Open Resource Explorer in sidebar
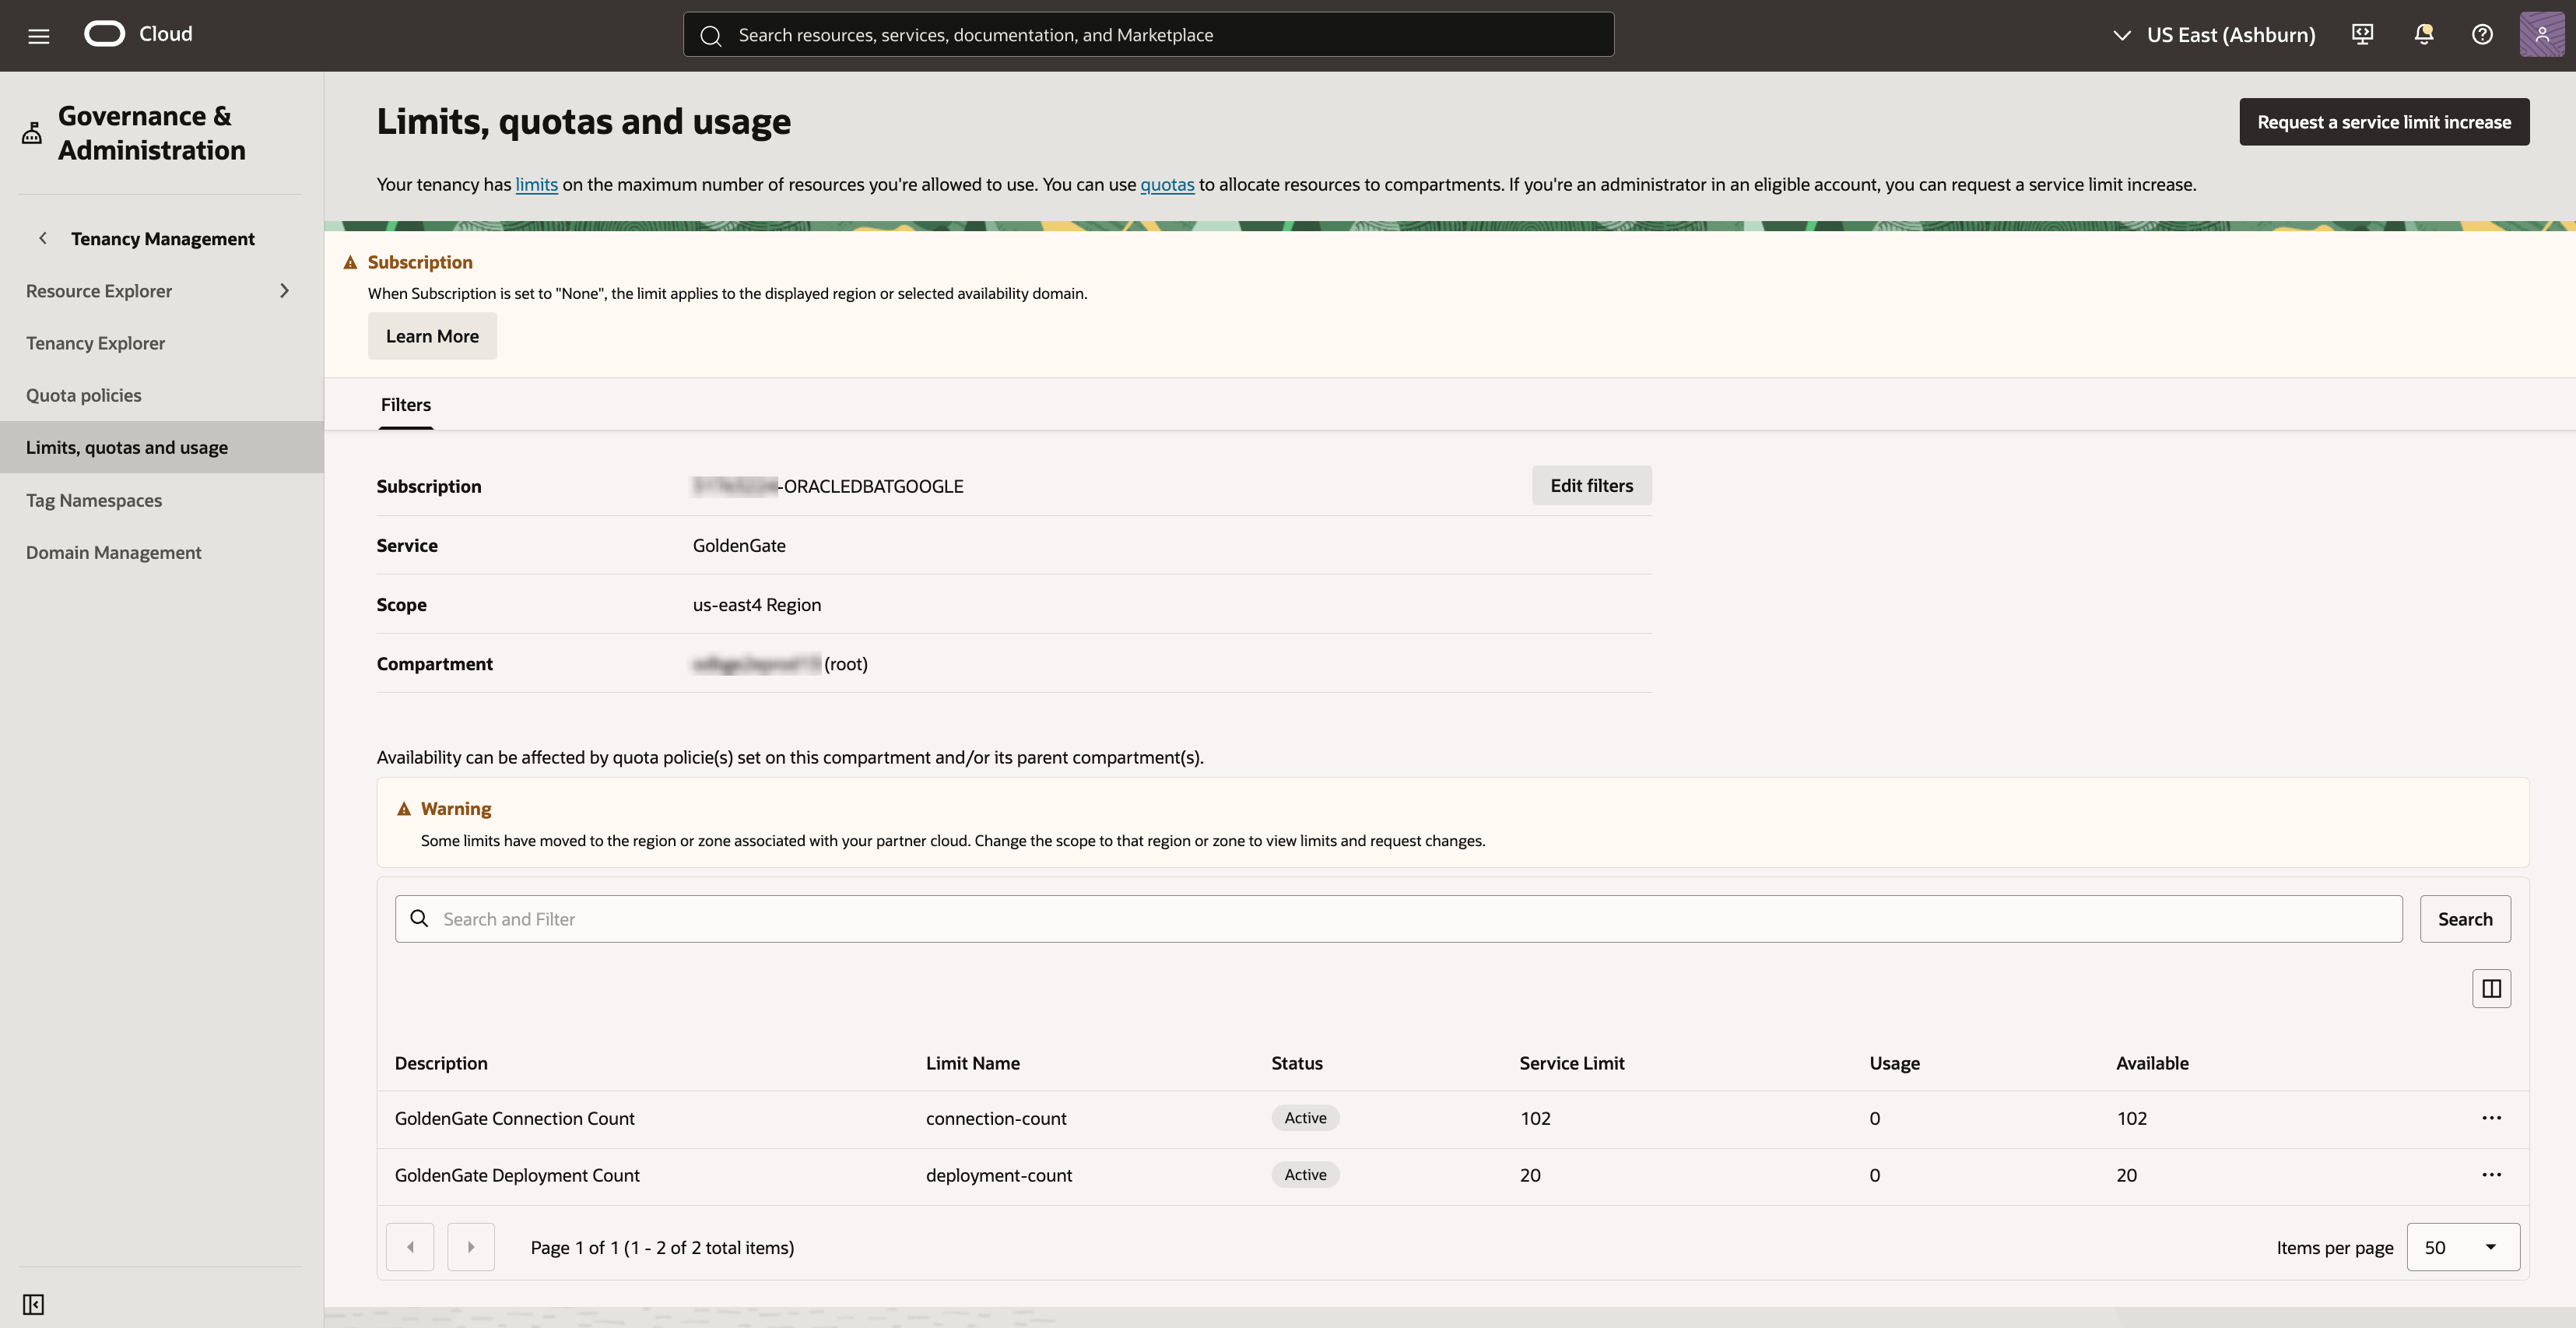The width and height of the screenshot is (2576, 1328). coord(99,291)
